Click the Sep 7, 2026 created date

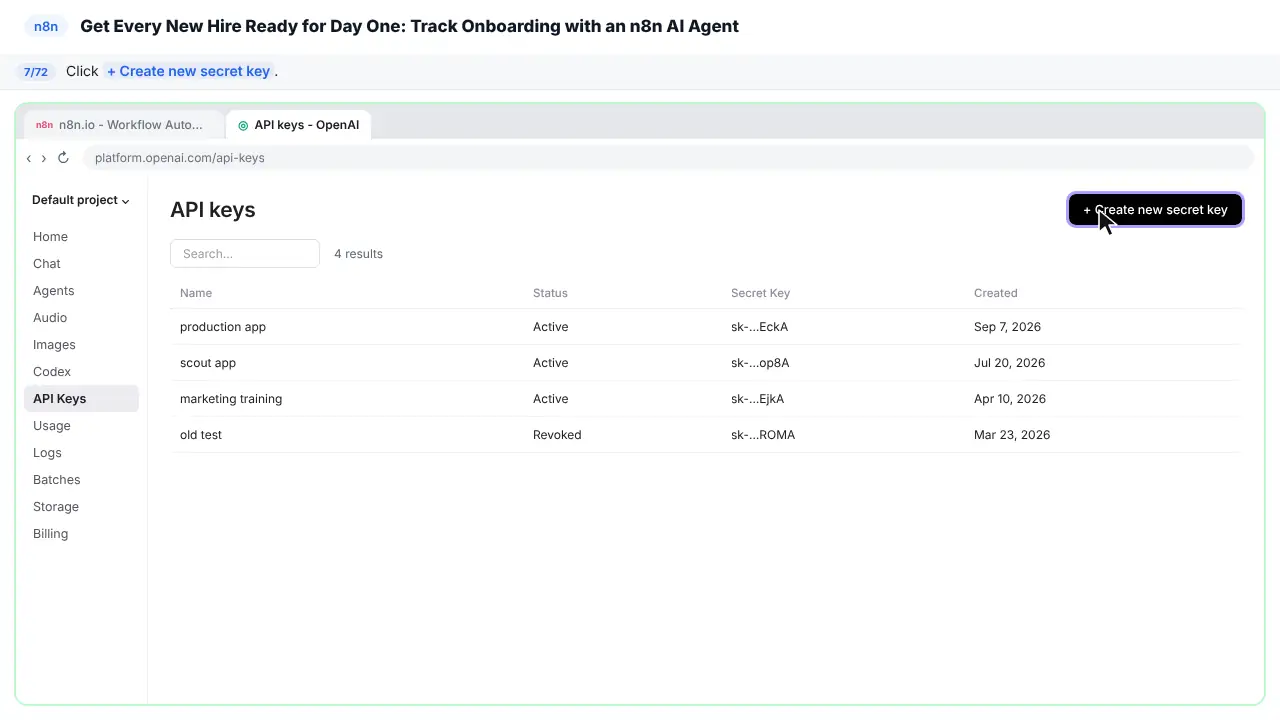pyautogui.click(x=1008, y=327)
